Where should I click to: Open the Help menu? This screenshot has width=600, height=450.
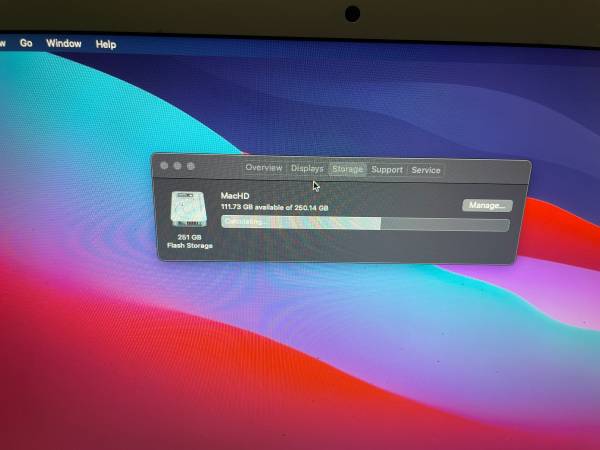tap(105, 44)
